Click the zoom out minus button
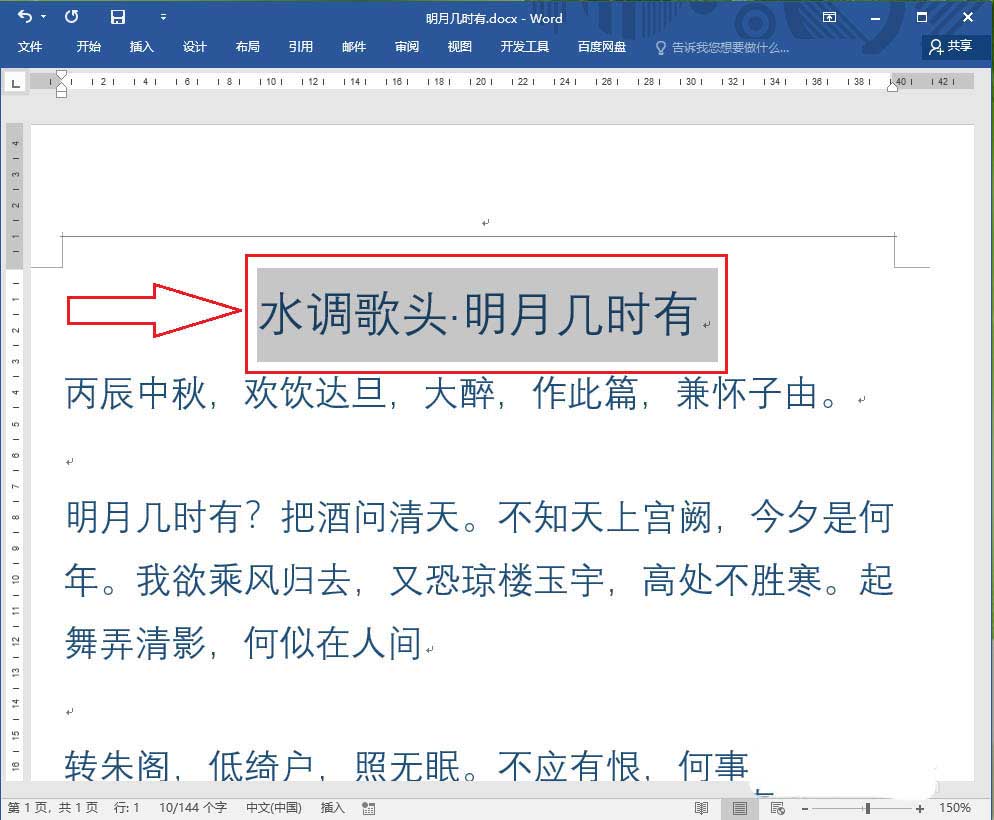Screen dimensions: 994x820 [x=805, y=809]
